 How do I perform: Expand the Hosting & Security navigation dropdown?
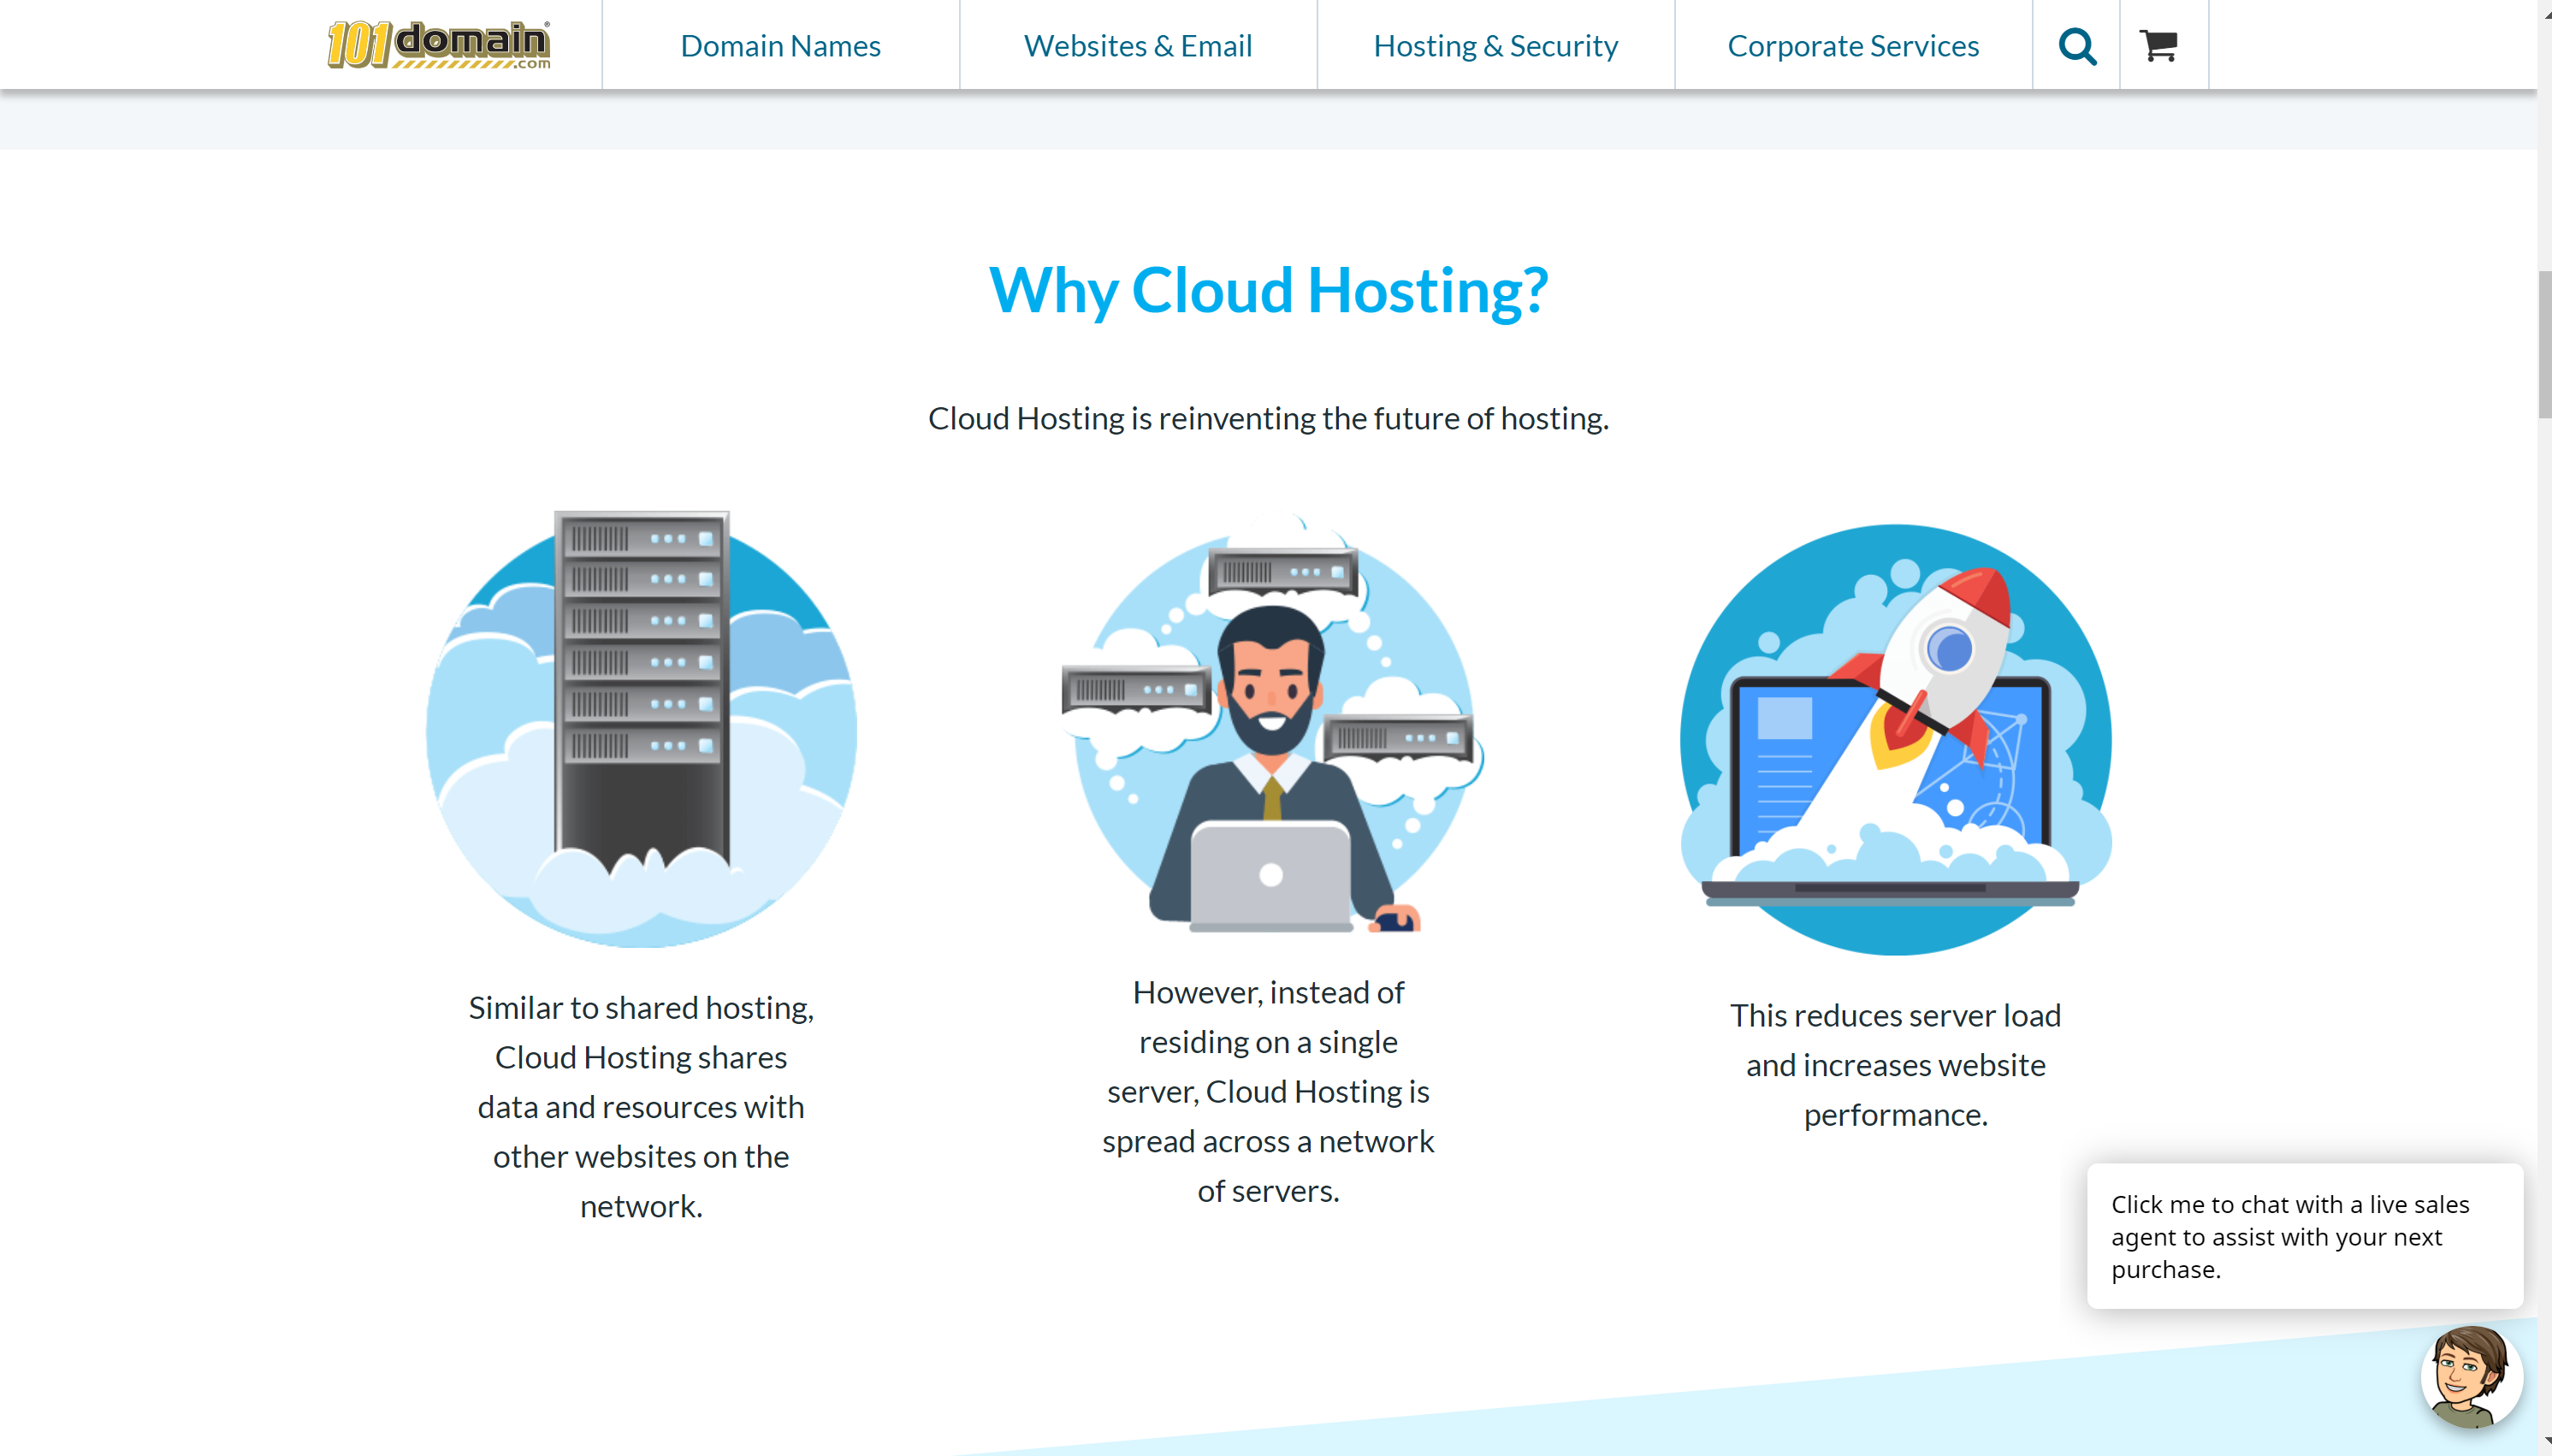1495,45
